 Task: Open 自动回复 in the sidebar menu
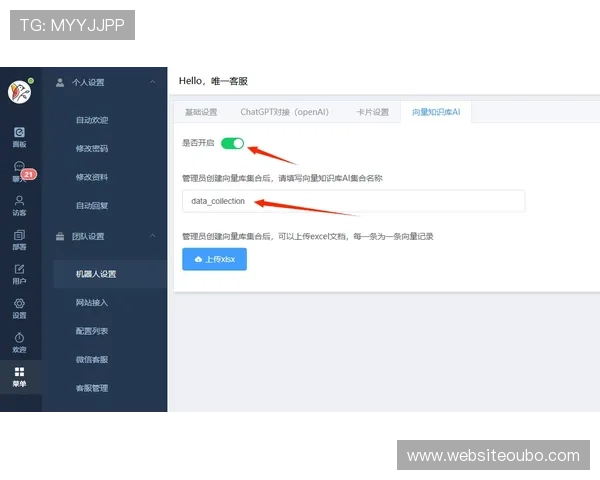92,206
